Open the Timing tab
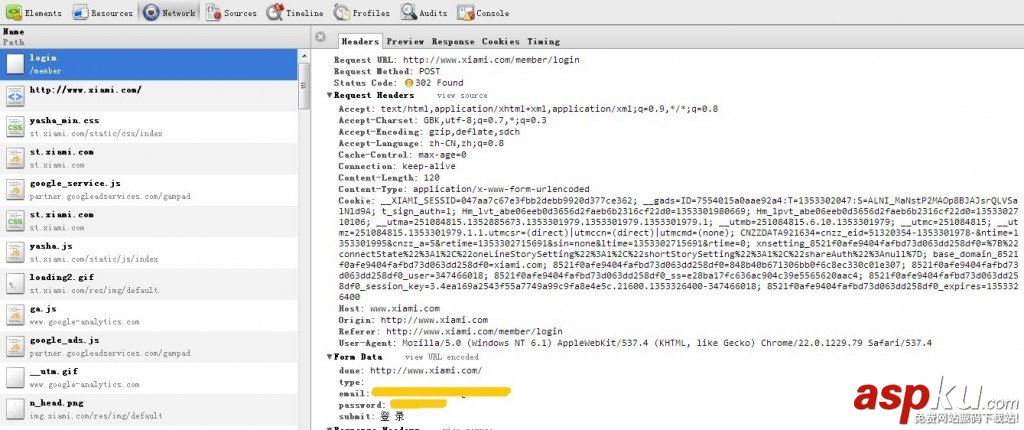 [x=543, y=41]
